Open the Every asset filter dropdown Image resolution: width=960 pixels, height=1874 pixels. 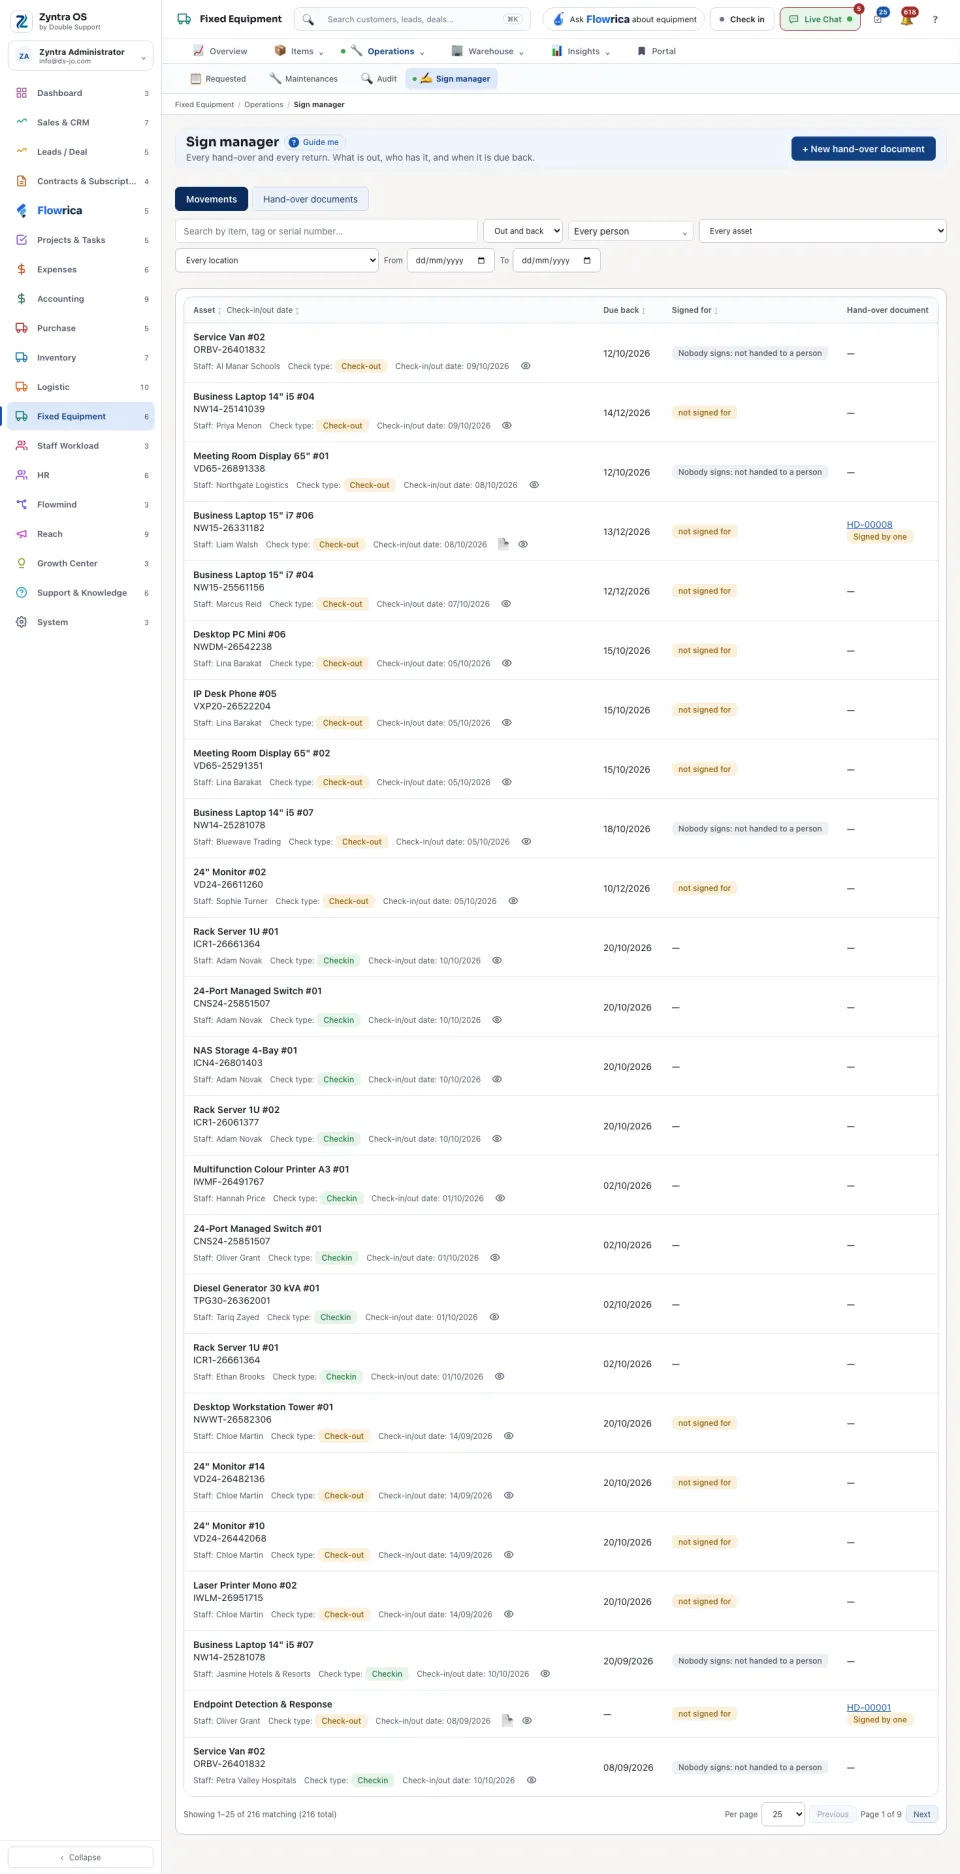(823, 231)
